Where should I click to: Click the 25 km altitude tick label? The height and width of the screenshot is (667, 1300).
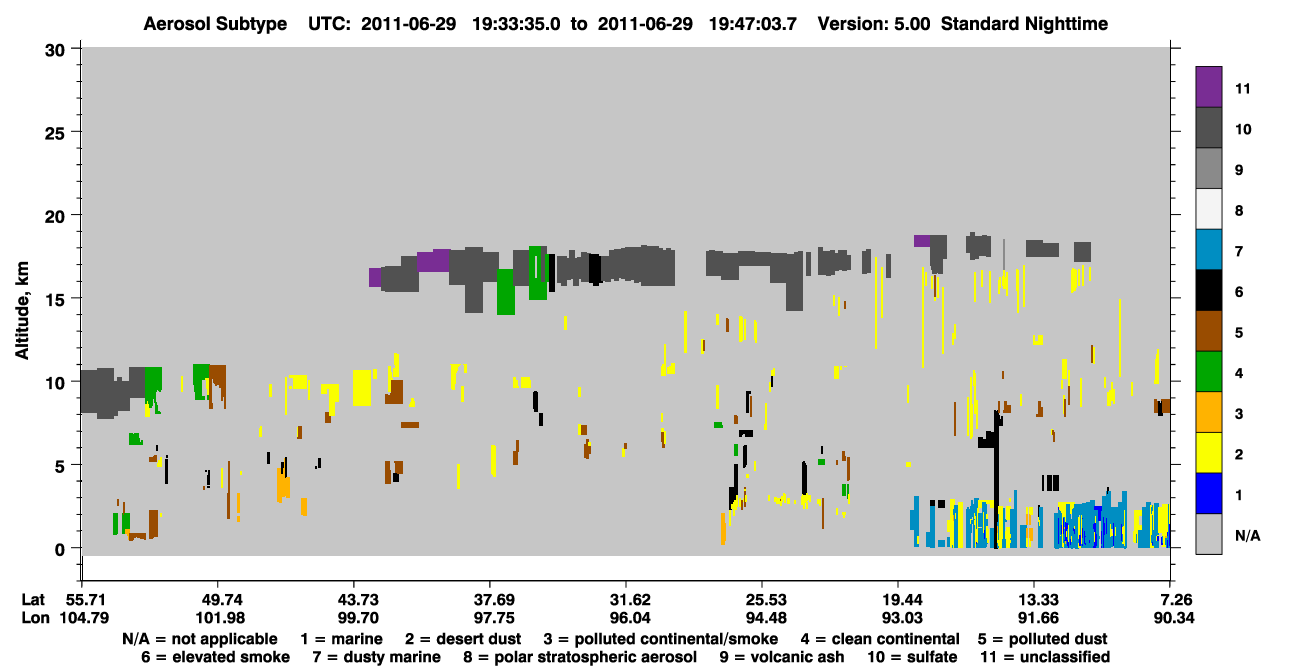point(55,131)
